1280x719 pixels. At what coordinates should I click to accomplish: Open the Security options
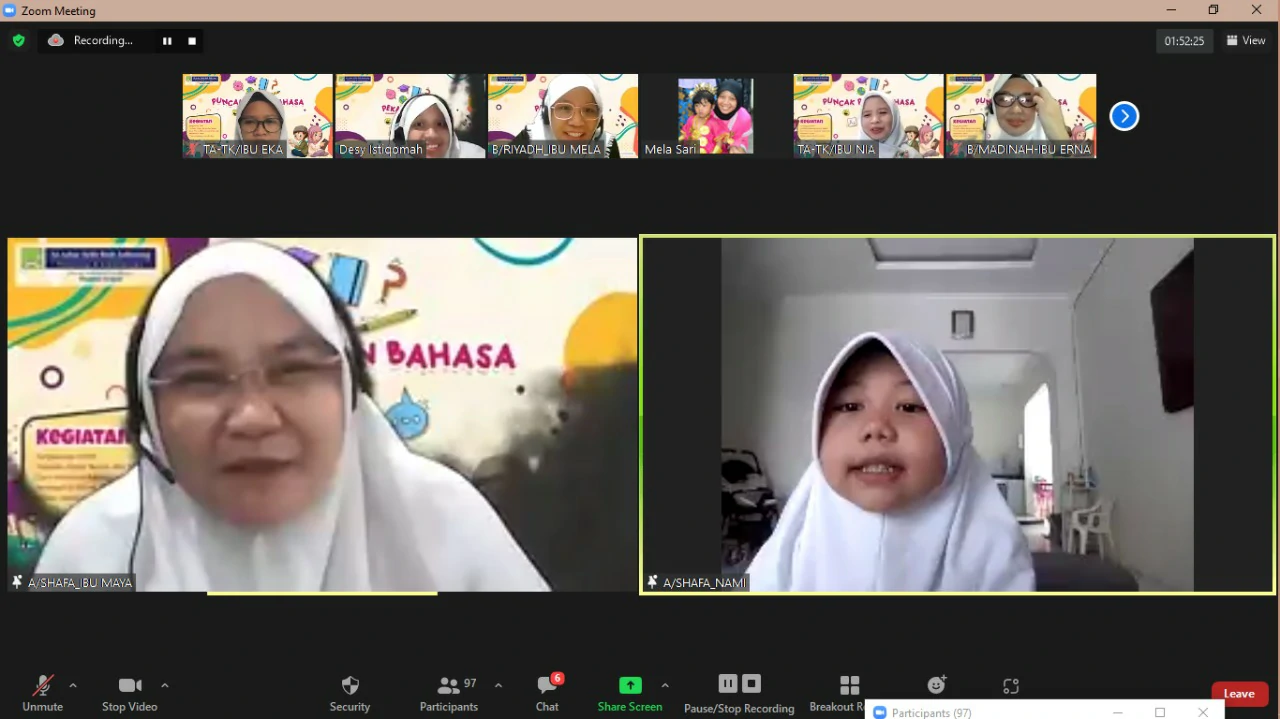point(350,693)
